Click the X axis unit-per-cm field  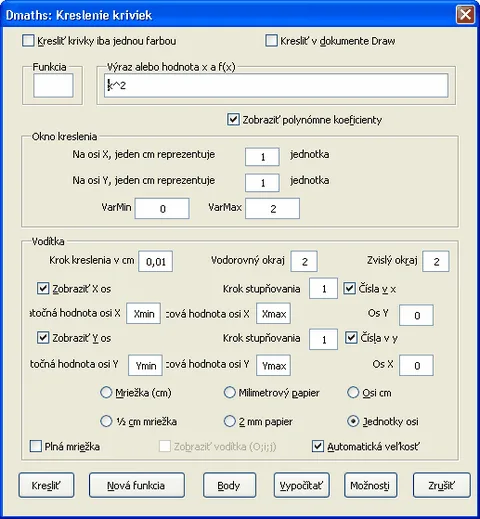click(262, 157)
